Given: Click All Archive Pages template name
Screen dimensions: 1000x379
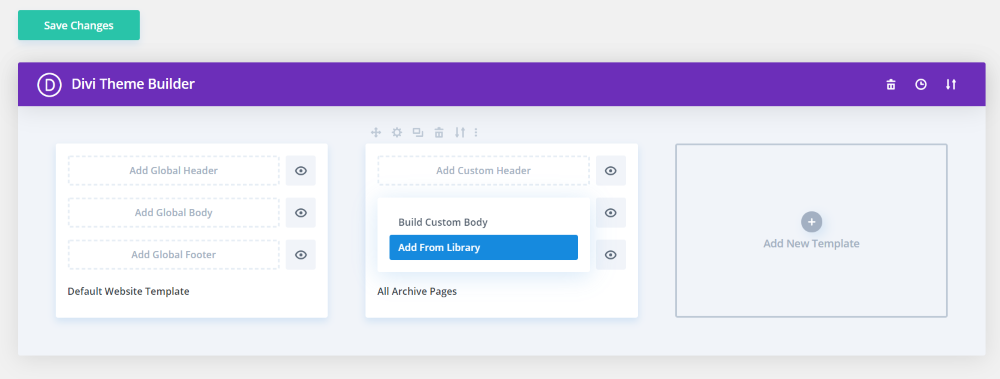Looking at the screenshot, I should point(417,292).
